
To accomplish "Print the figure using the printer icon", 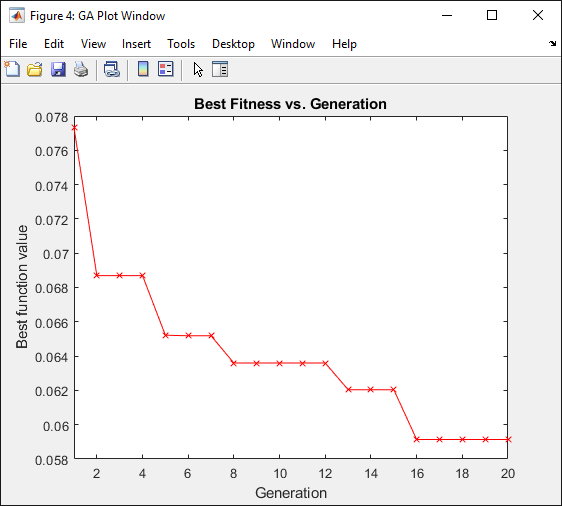I will (x=81, y=69).
